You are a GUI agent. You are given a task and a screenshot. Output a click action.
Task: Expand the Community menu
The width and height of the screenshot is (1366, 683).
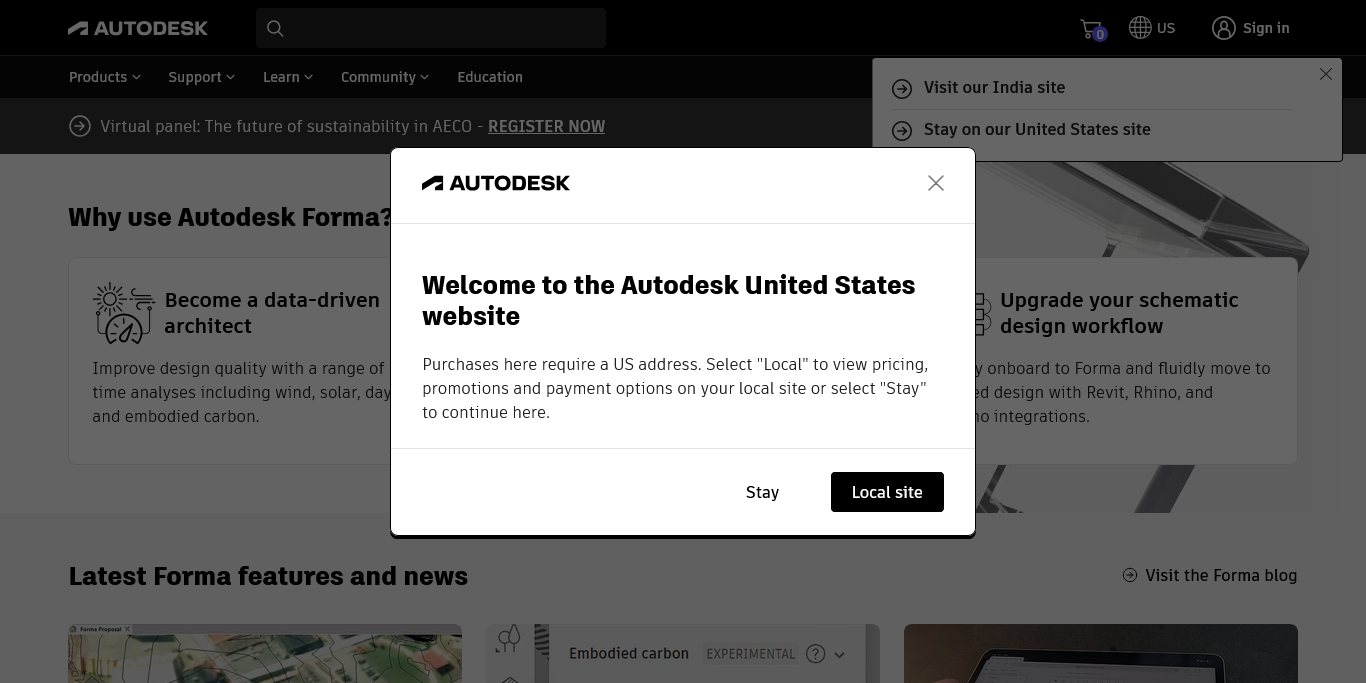(385, 77)
